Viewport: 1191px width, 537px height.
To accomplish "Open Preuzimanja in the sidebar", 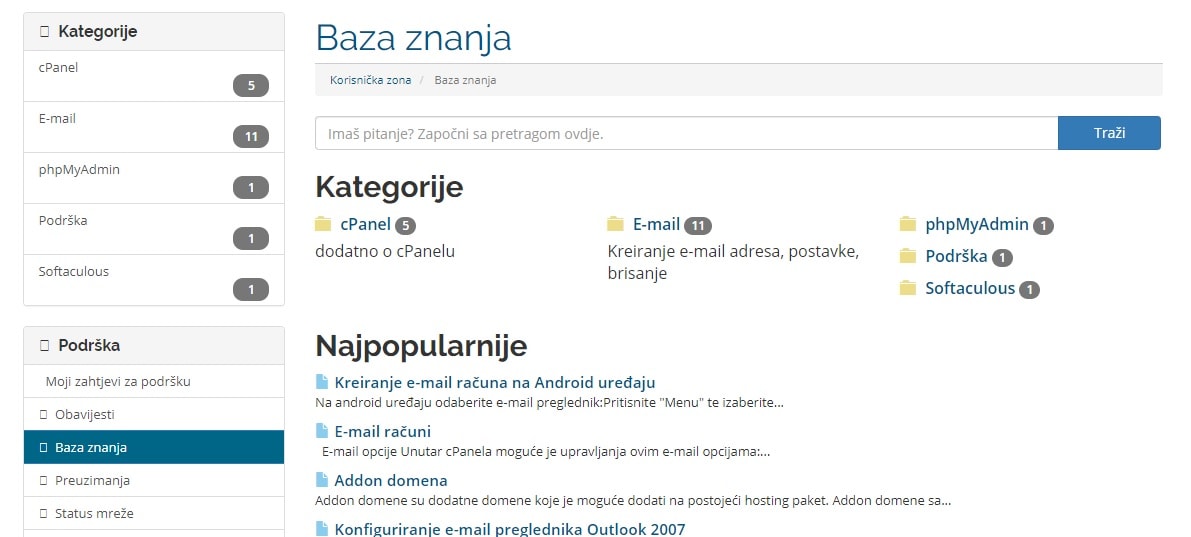I will click(154, 480).
